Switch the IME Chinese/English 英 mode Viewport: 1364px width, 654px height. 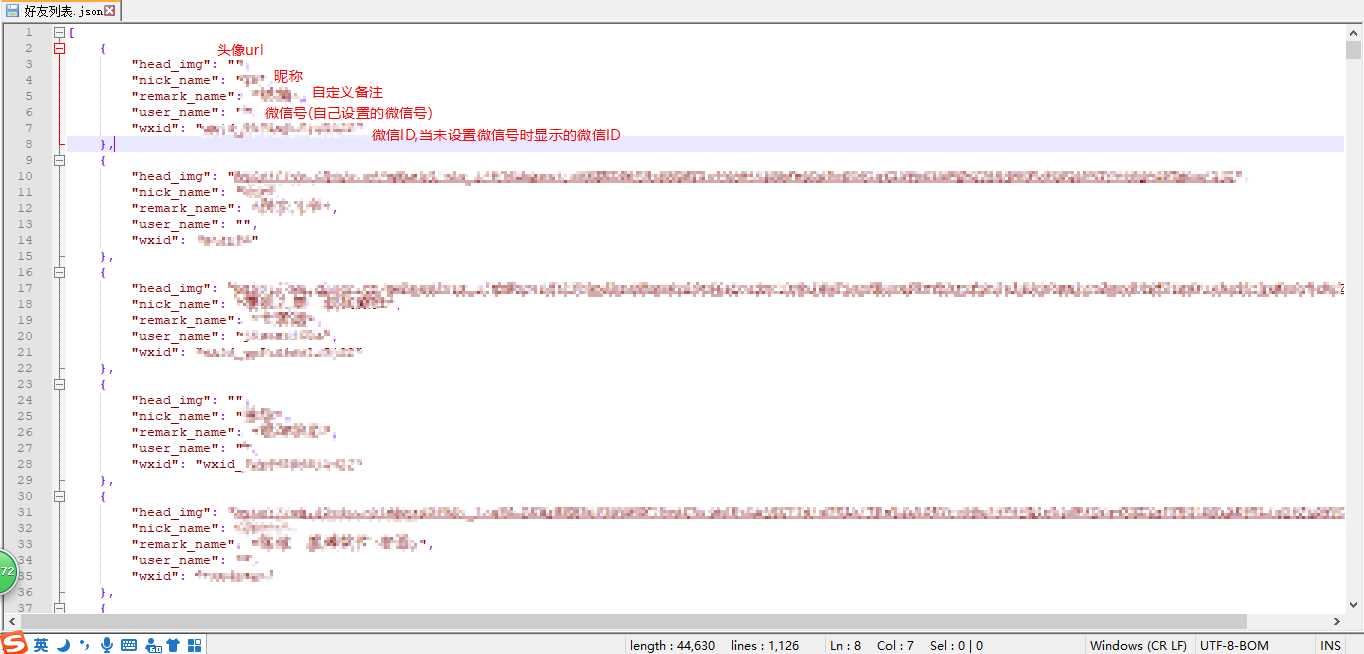click(41, 645)
